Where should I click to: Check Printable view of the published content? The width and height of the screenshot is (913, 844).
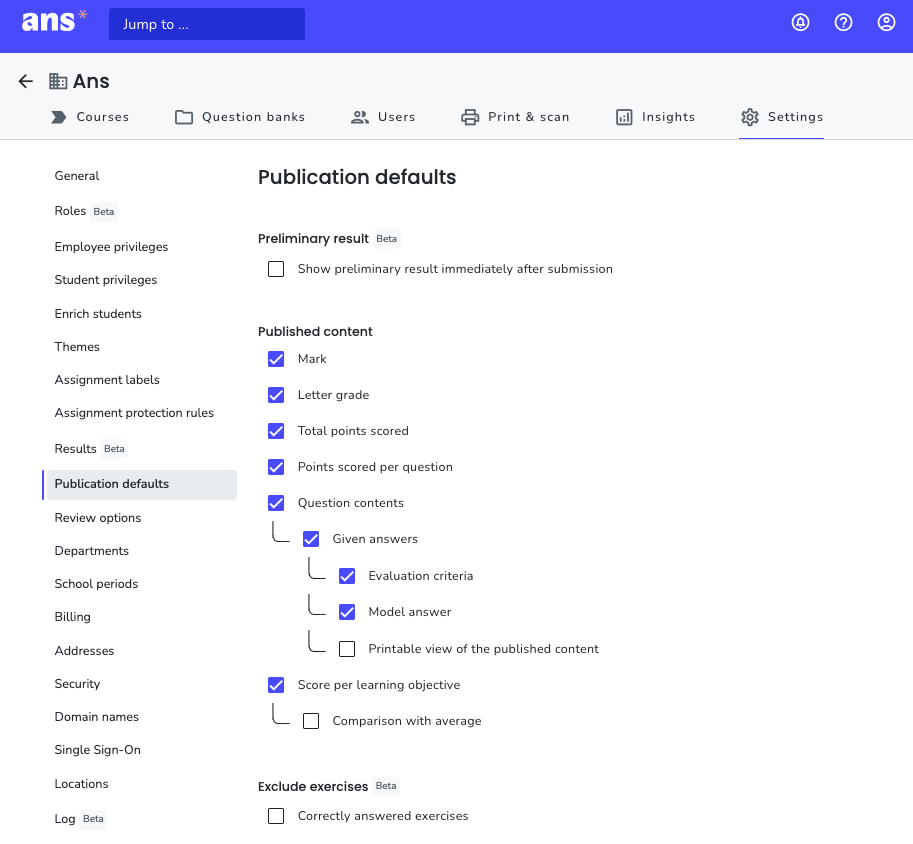(347, 649)
